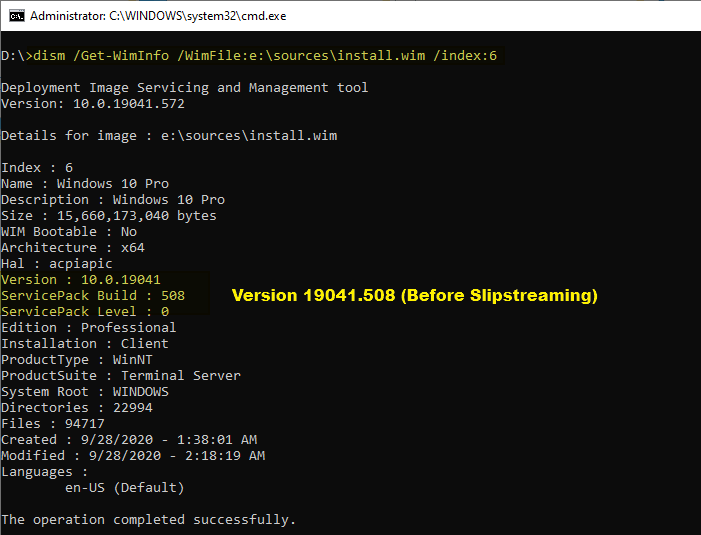
Task: Click the 'Version : 10.0.19041' line
Action: [x=81, y=280]
